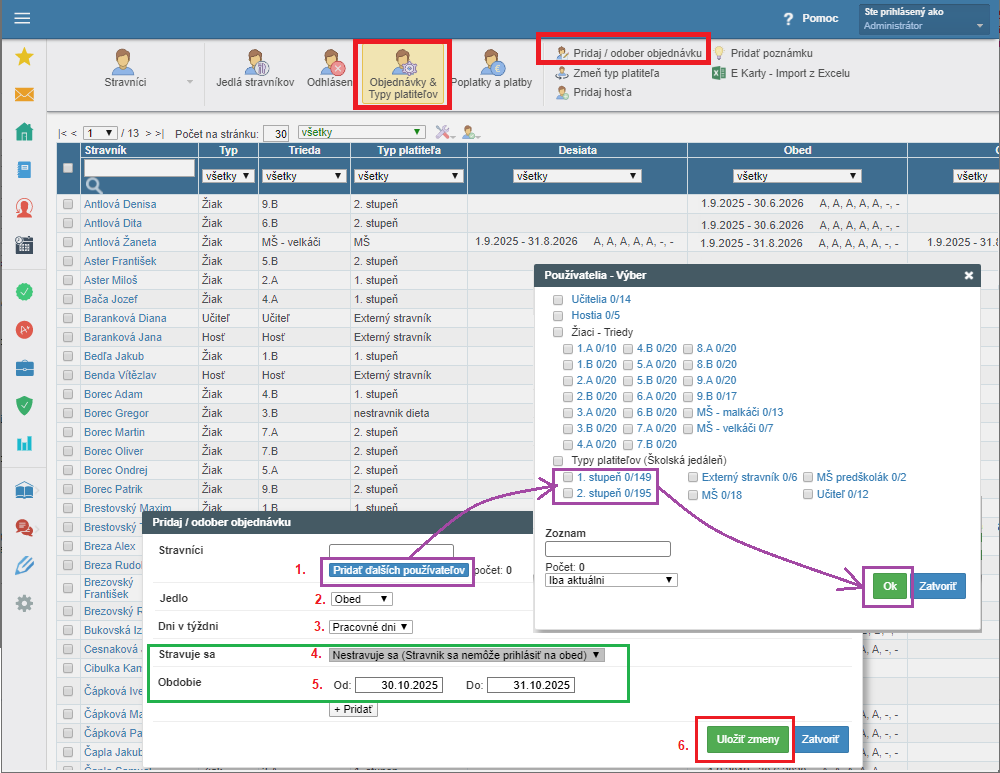Image resolution: width=1000 pixels, height=773 pixels.
Task: Click the gear settings icon in sidebar
Action: click(x=24, y=603)
